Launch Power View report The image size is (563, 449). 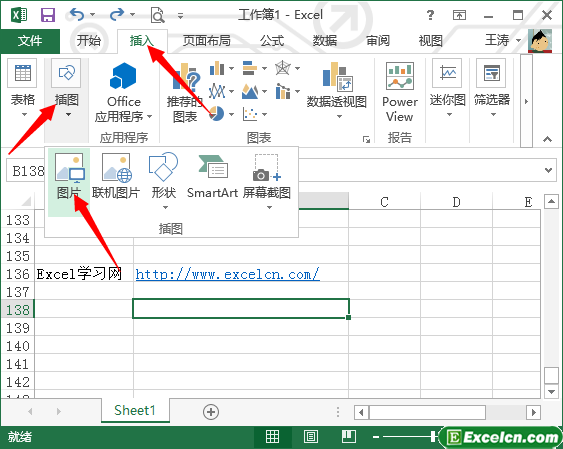pos(400,92)
